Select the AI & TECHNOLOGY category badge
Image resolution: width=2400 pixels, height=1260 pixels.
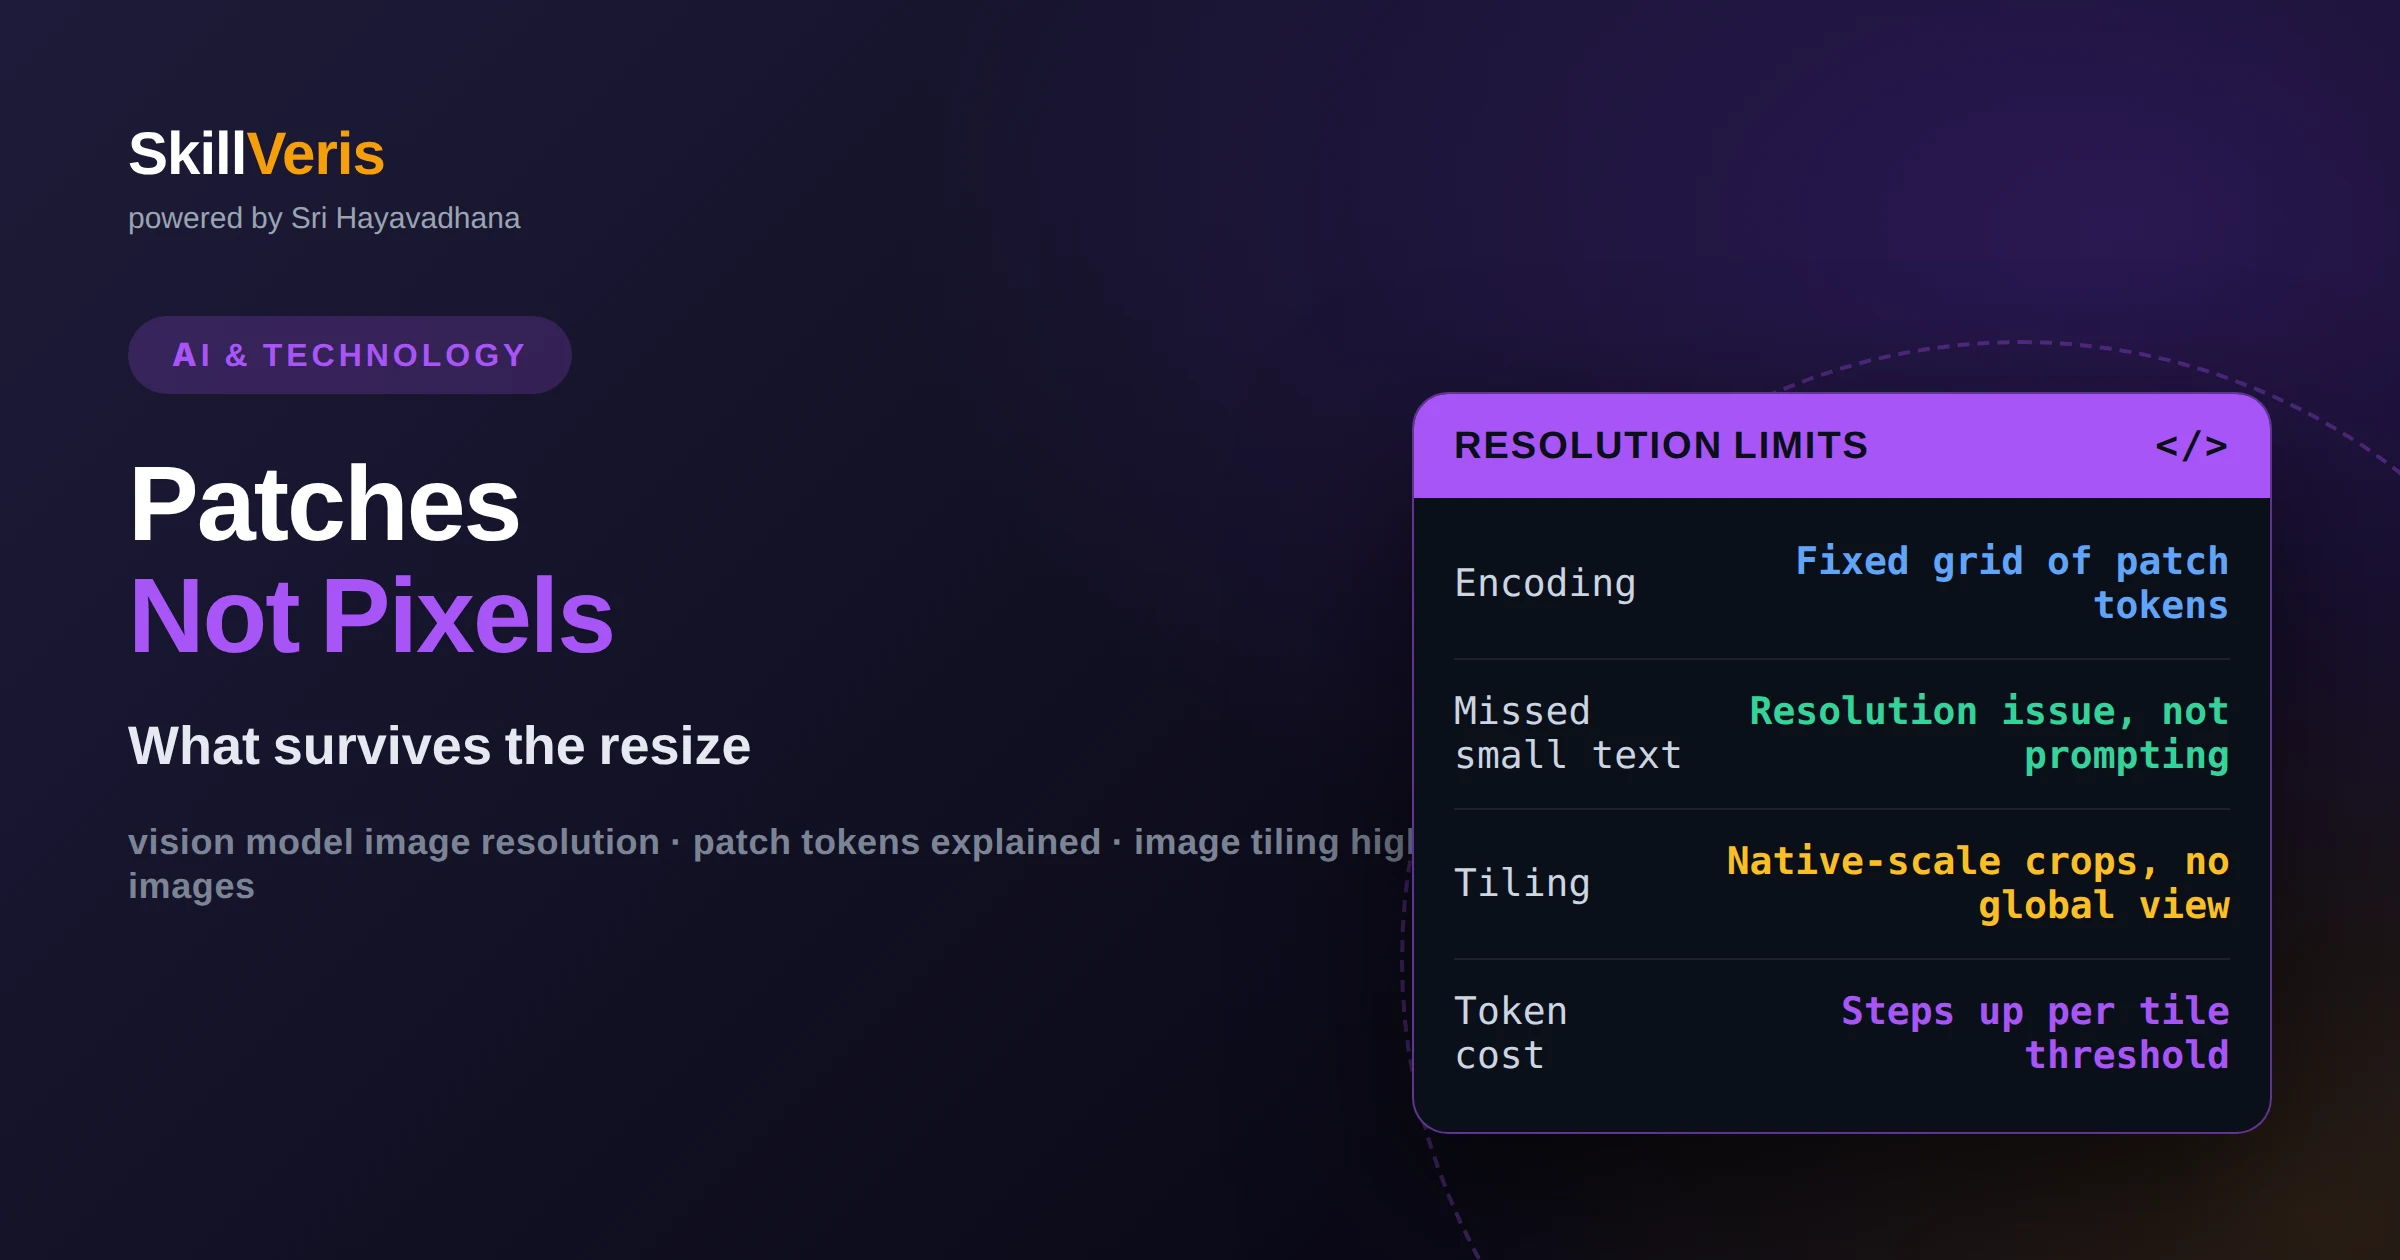[x=349, y=355]
